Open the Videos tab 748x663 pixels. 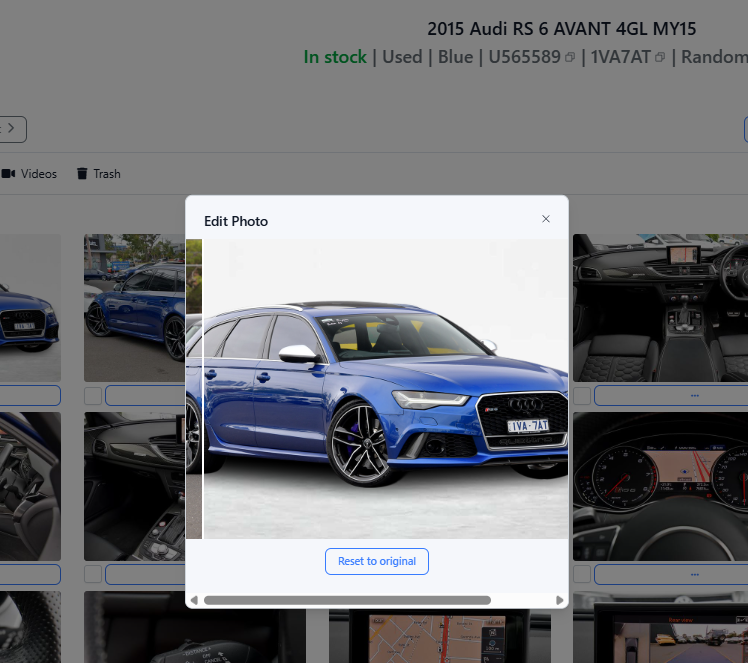[29, 174]
